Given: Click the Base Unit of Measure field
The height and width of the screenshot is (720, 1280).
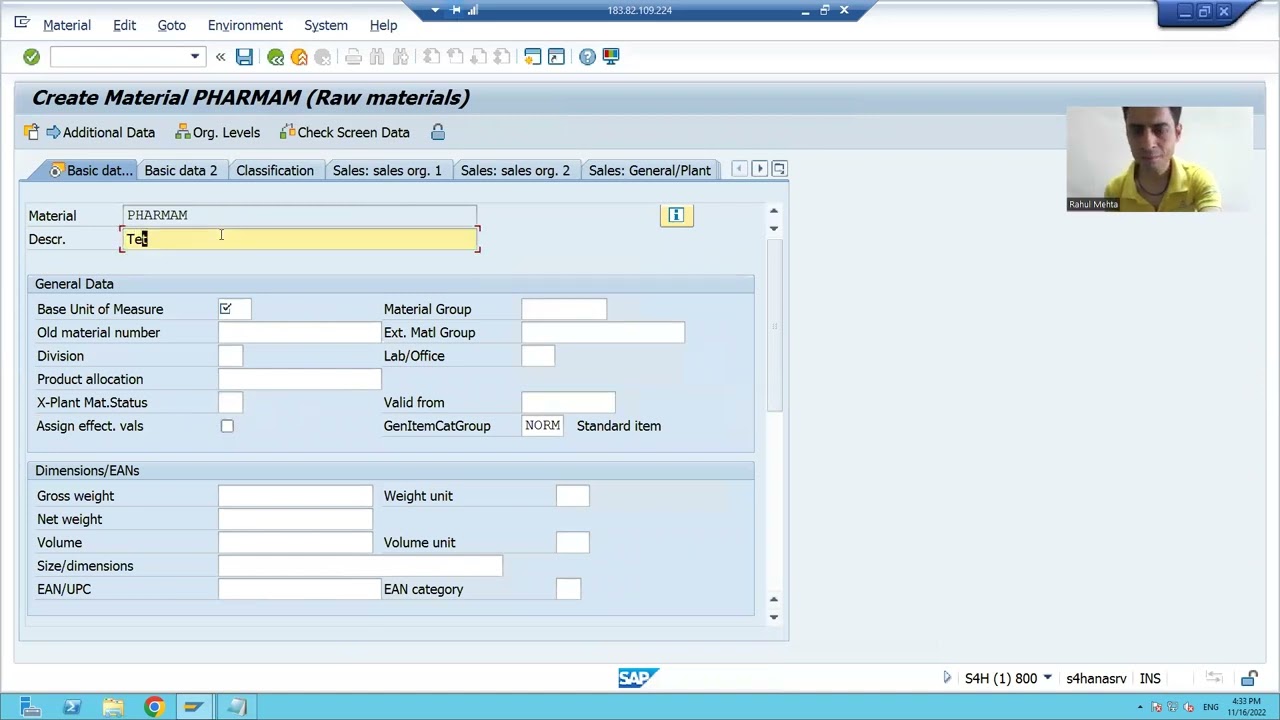Looking at the screenshot, I should [x=235, y=309].
